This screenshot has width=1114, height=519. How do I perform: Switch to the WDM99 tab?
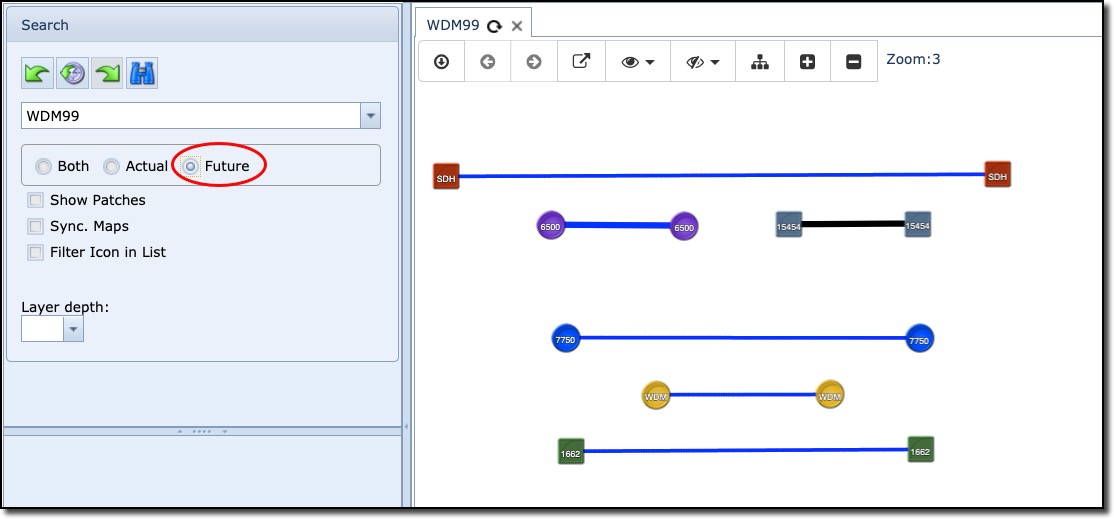tap(453, 25)
